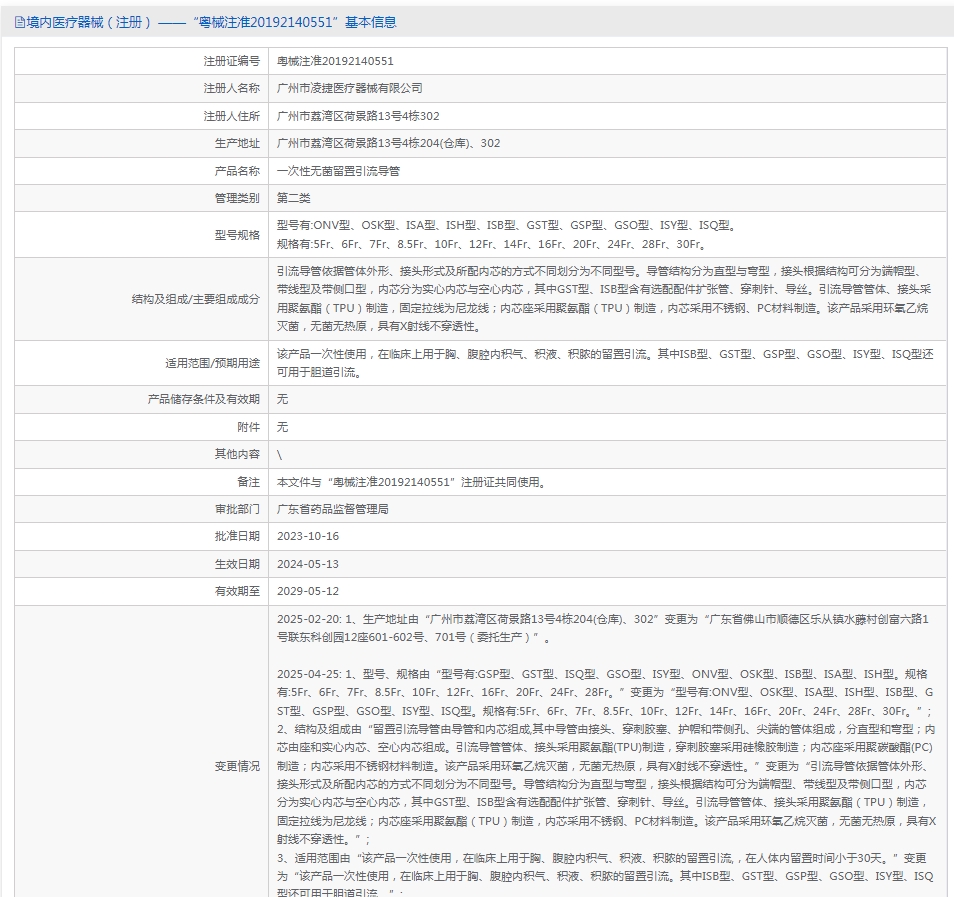Image resolution: width=954 pixels, height=897 pixels.
Task: Click the expiry date 2029-05-12
Action: tap(308, 591)
